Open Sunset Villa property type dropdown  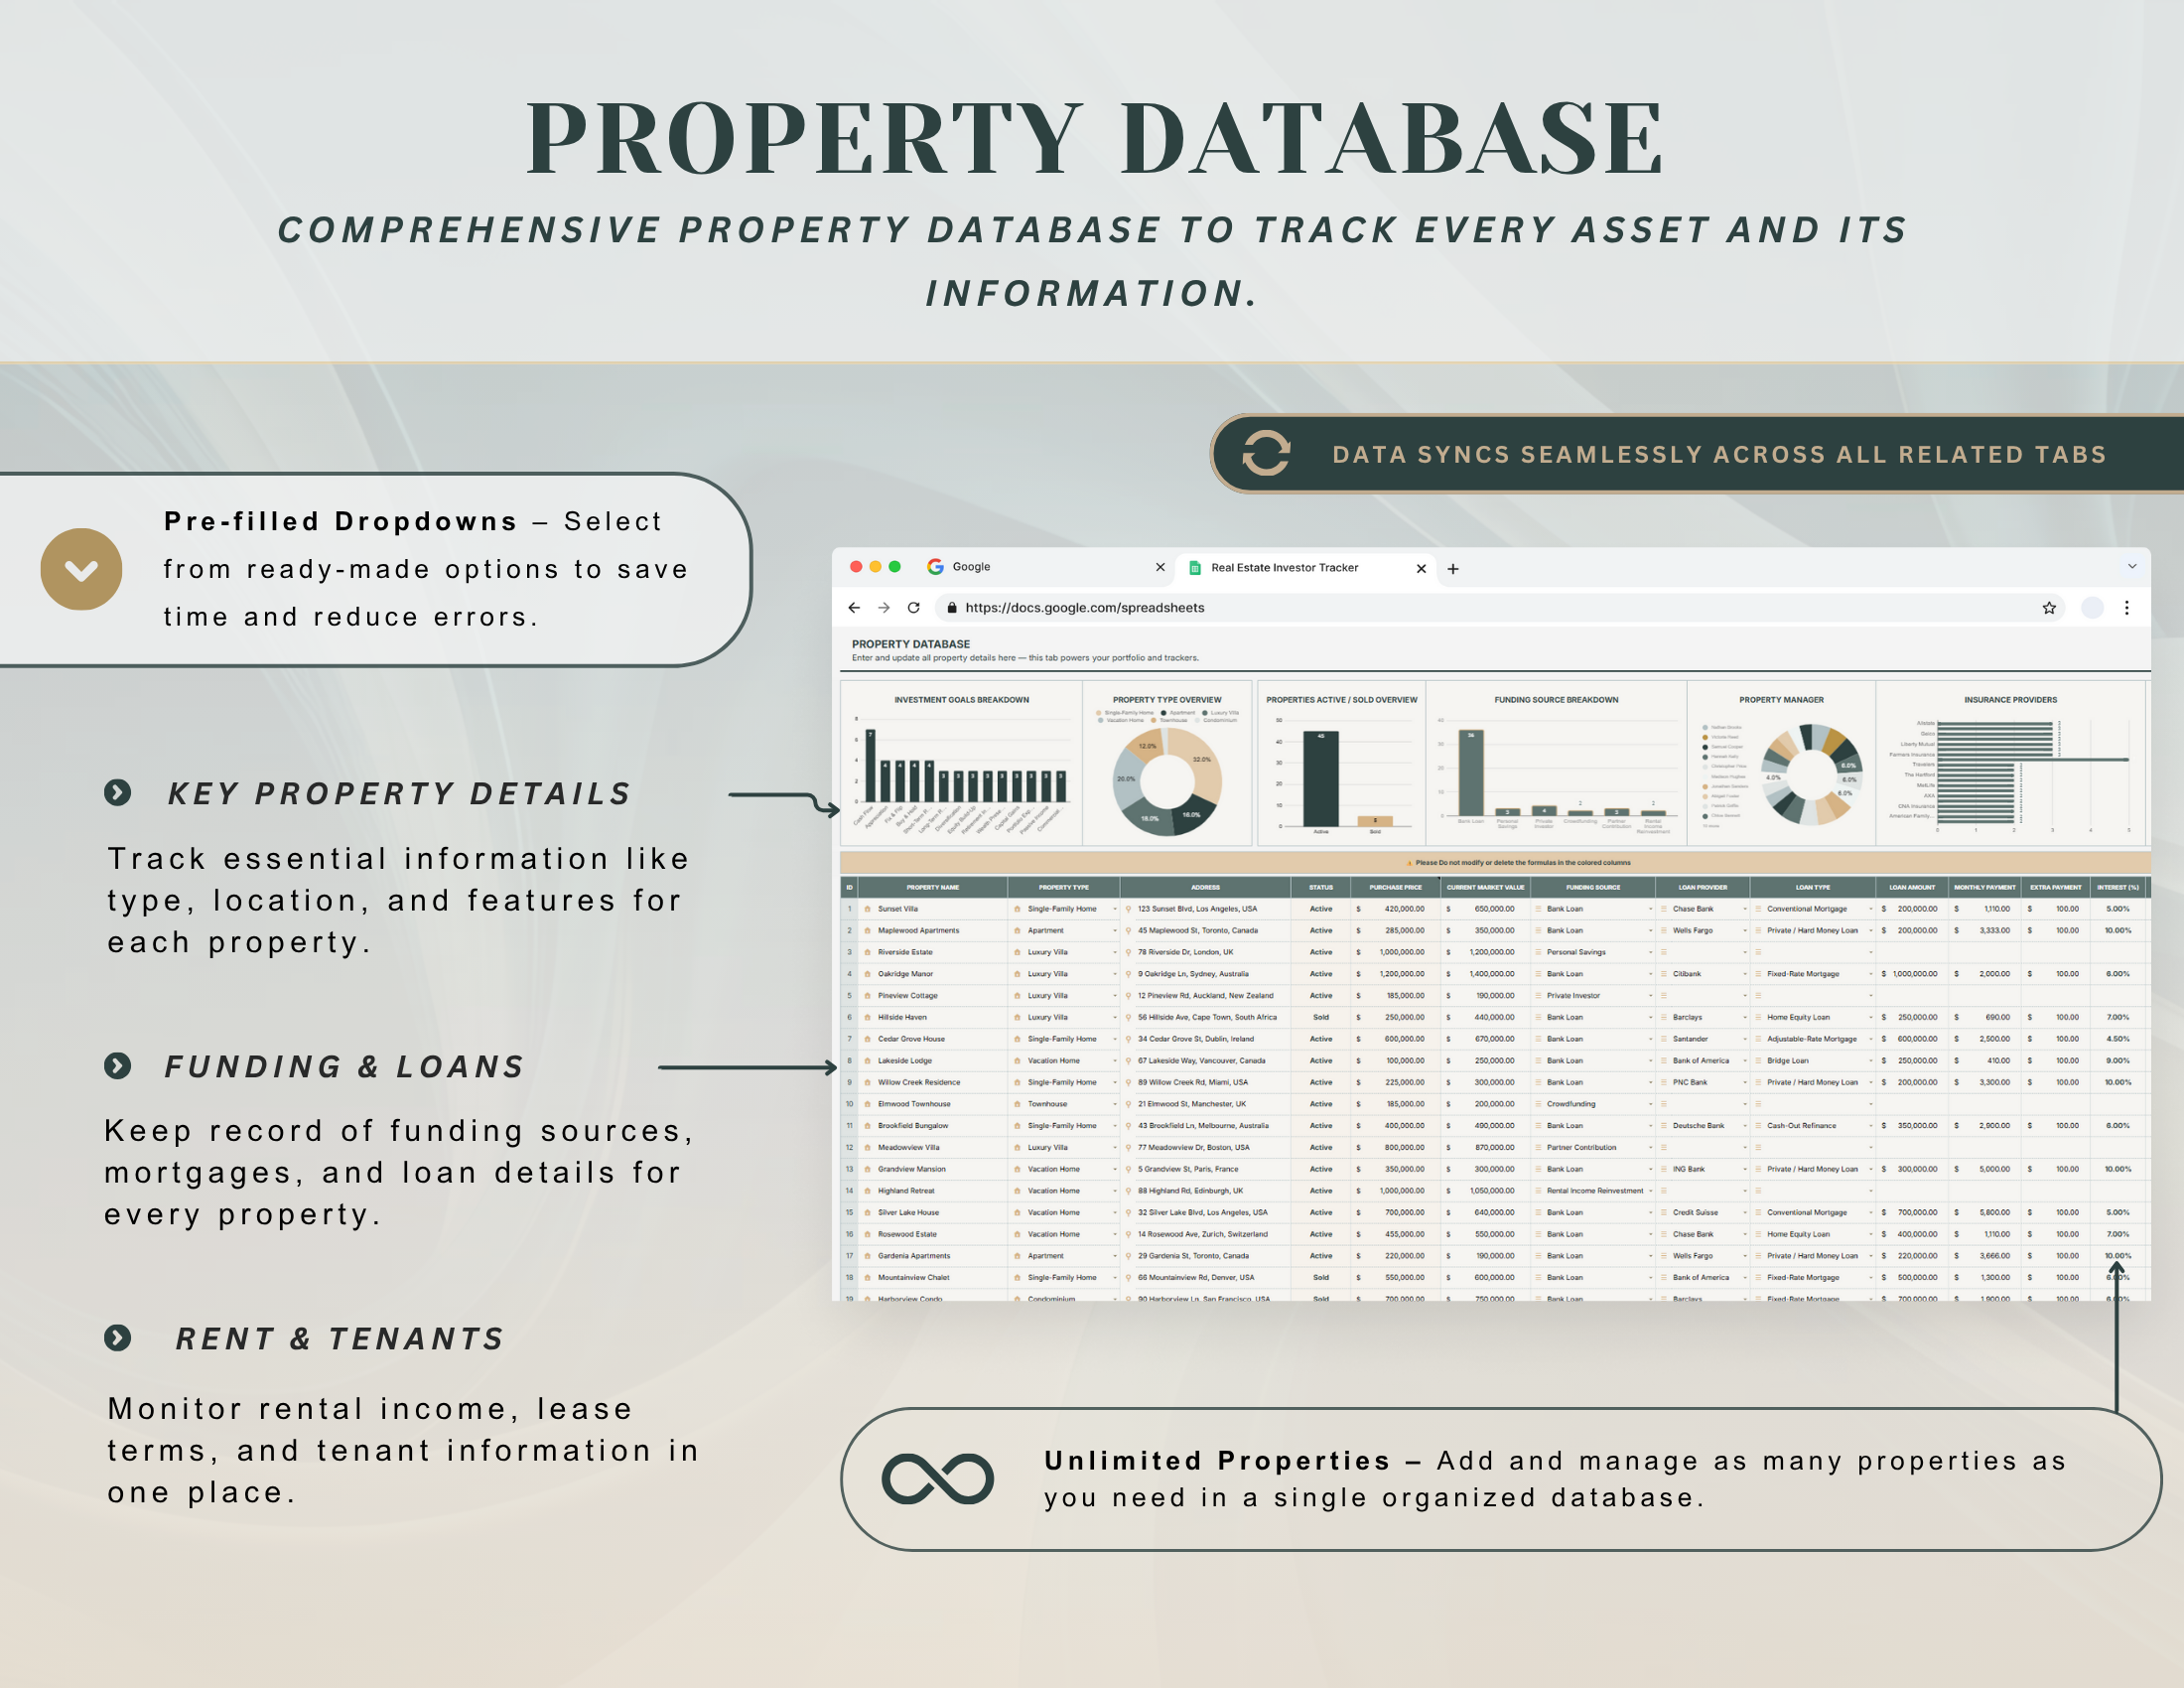[1114, 909]
